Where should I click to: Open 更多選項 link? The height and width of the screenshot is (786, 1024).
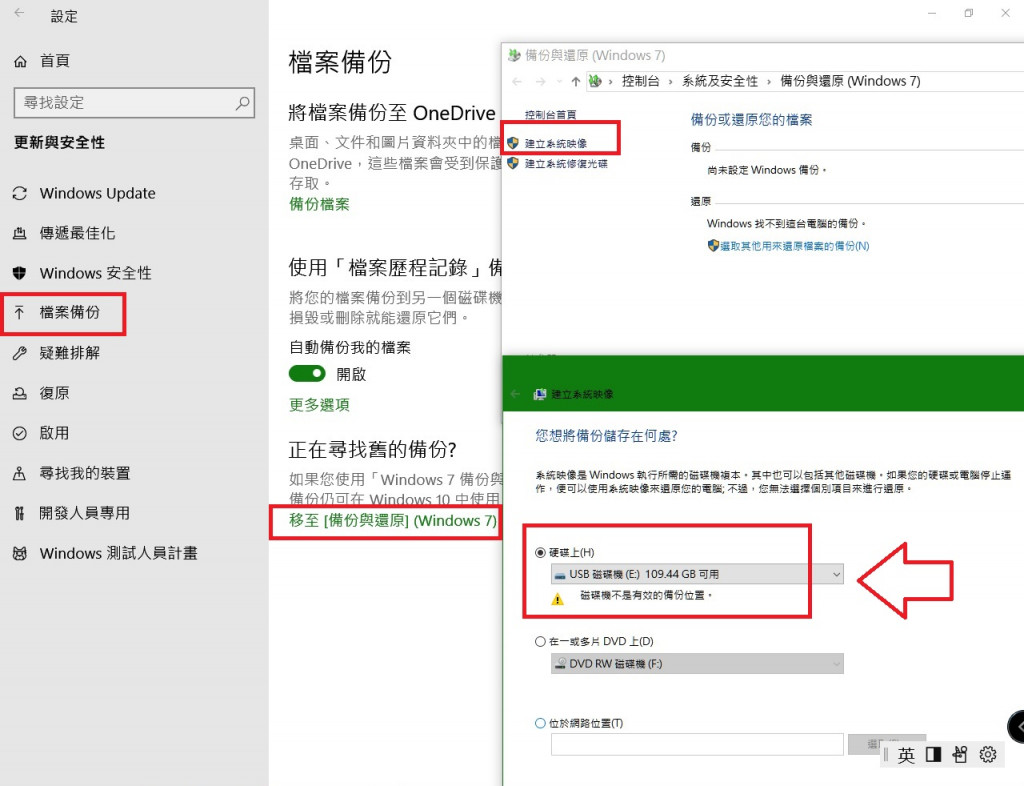click(319, 405)
